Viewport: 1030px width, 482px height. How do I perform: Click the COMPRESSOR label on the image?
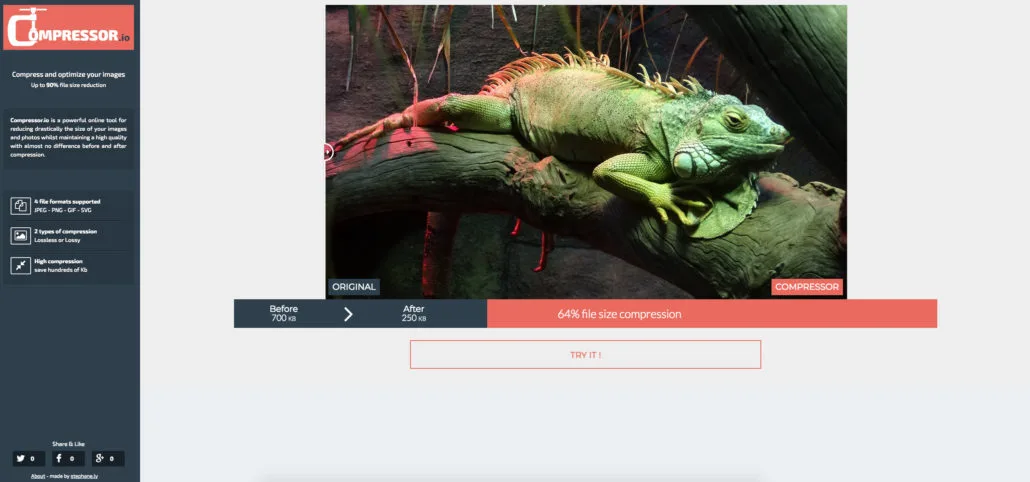point(807,287)
